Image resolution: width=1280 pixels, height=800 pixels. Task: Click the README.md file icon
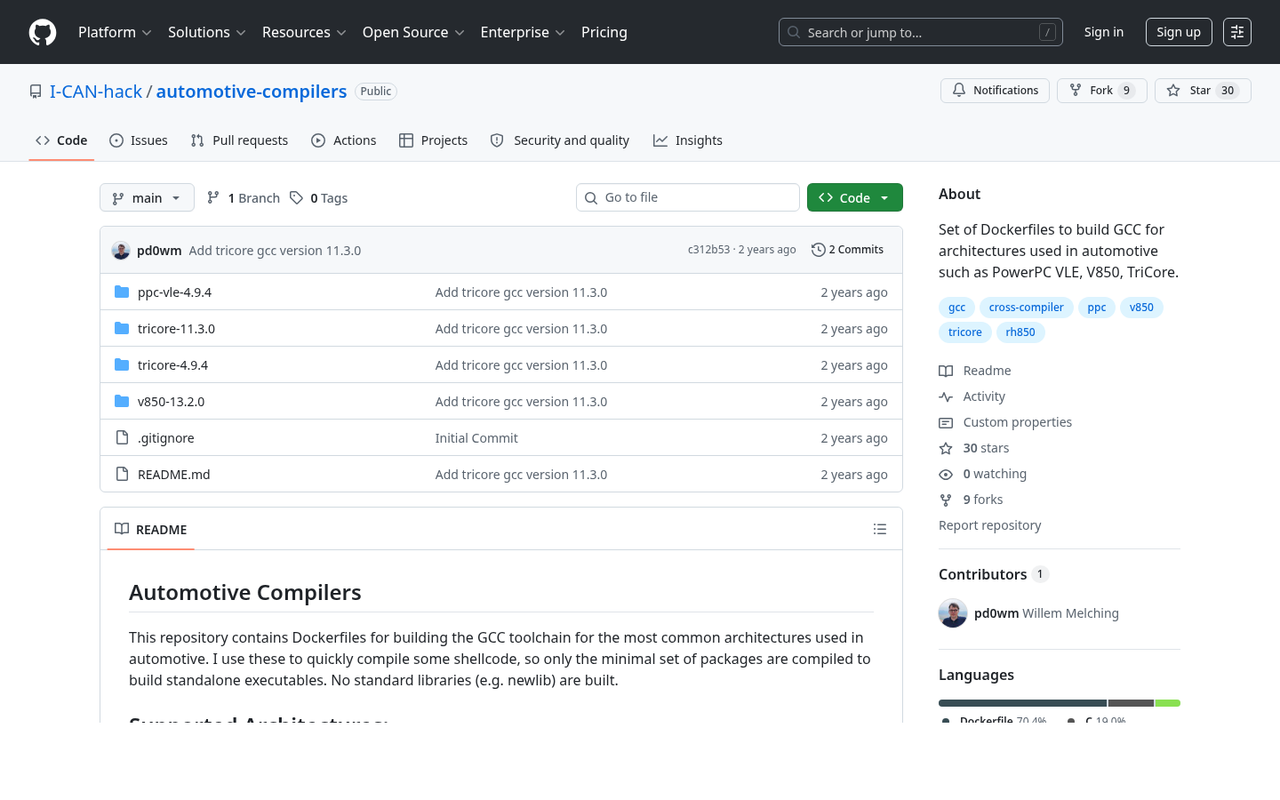click(121, 474)
